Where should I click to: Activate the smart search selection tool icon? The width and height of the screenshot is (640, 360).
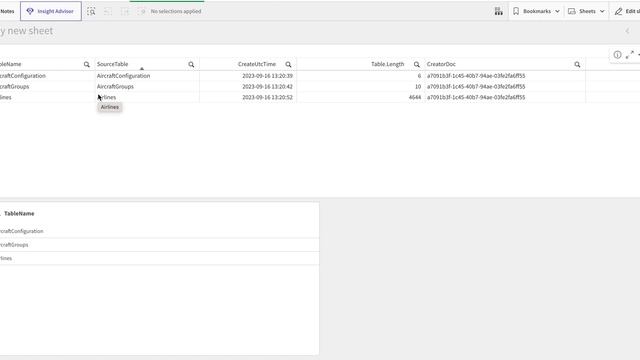[x=91, y=11]
